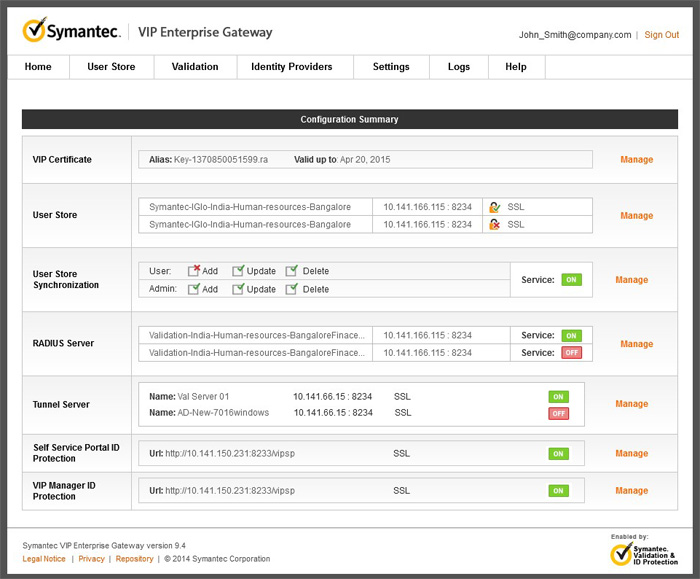Click Val Server 01 tunnel name

pyautogui.click(x=203, y=397)
